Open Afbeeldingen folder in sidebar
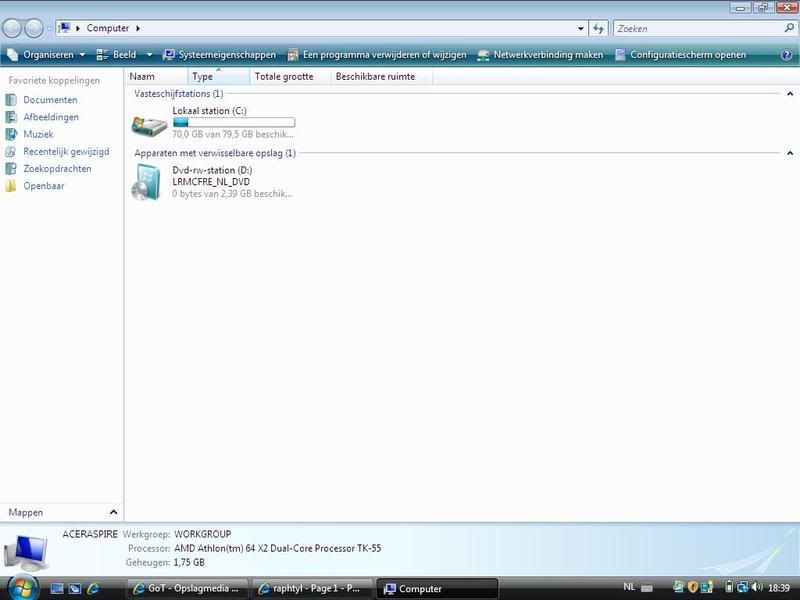Screen dimensions: 800x600 click(x=50, y=117)
